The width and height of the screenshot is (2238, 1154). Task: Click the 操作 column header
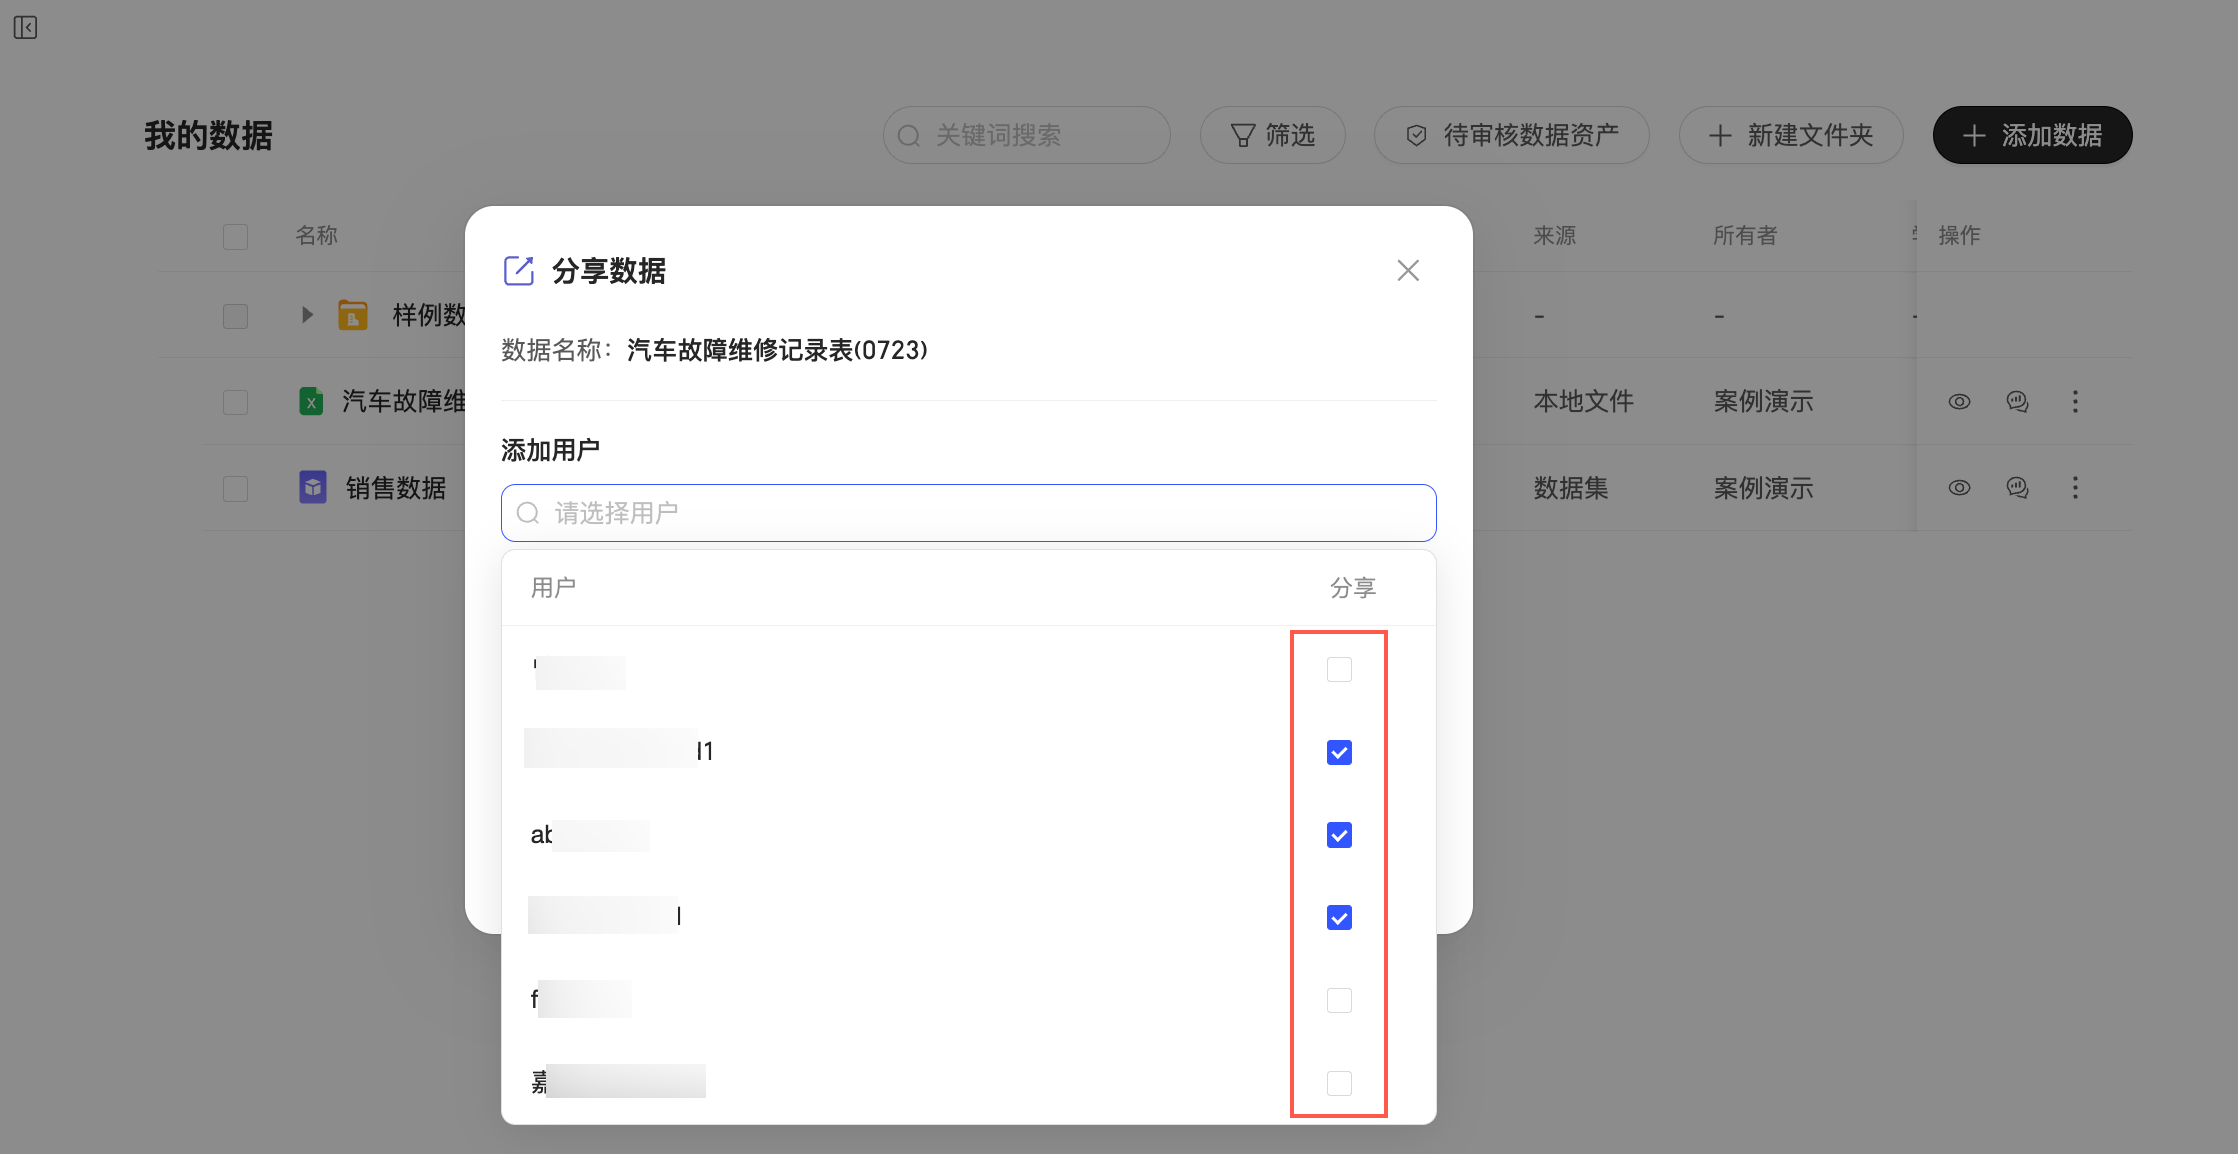tap(1959, 235)
